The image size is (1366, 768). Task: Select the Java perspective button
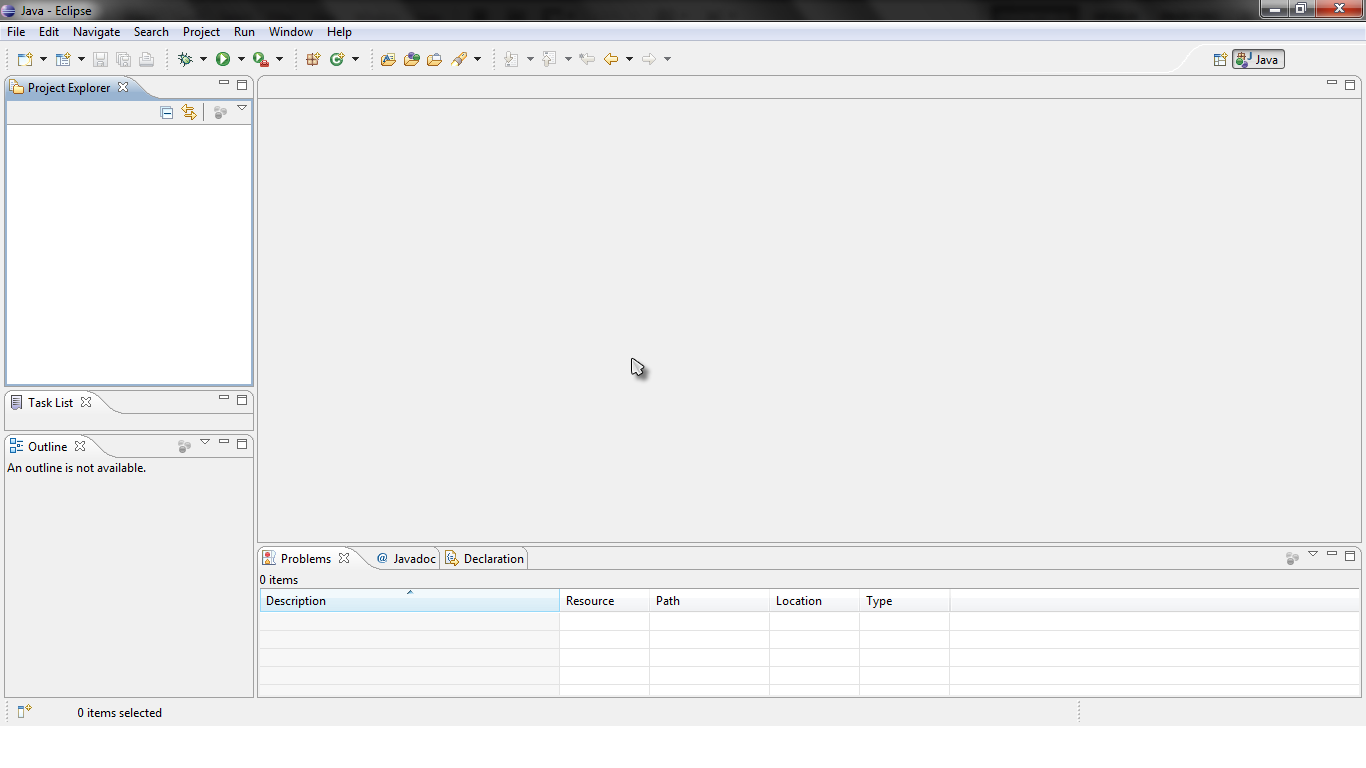tap(1258, 60)
